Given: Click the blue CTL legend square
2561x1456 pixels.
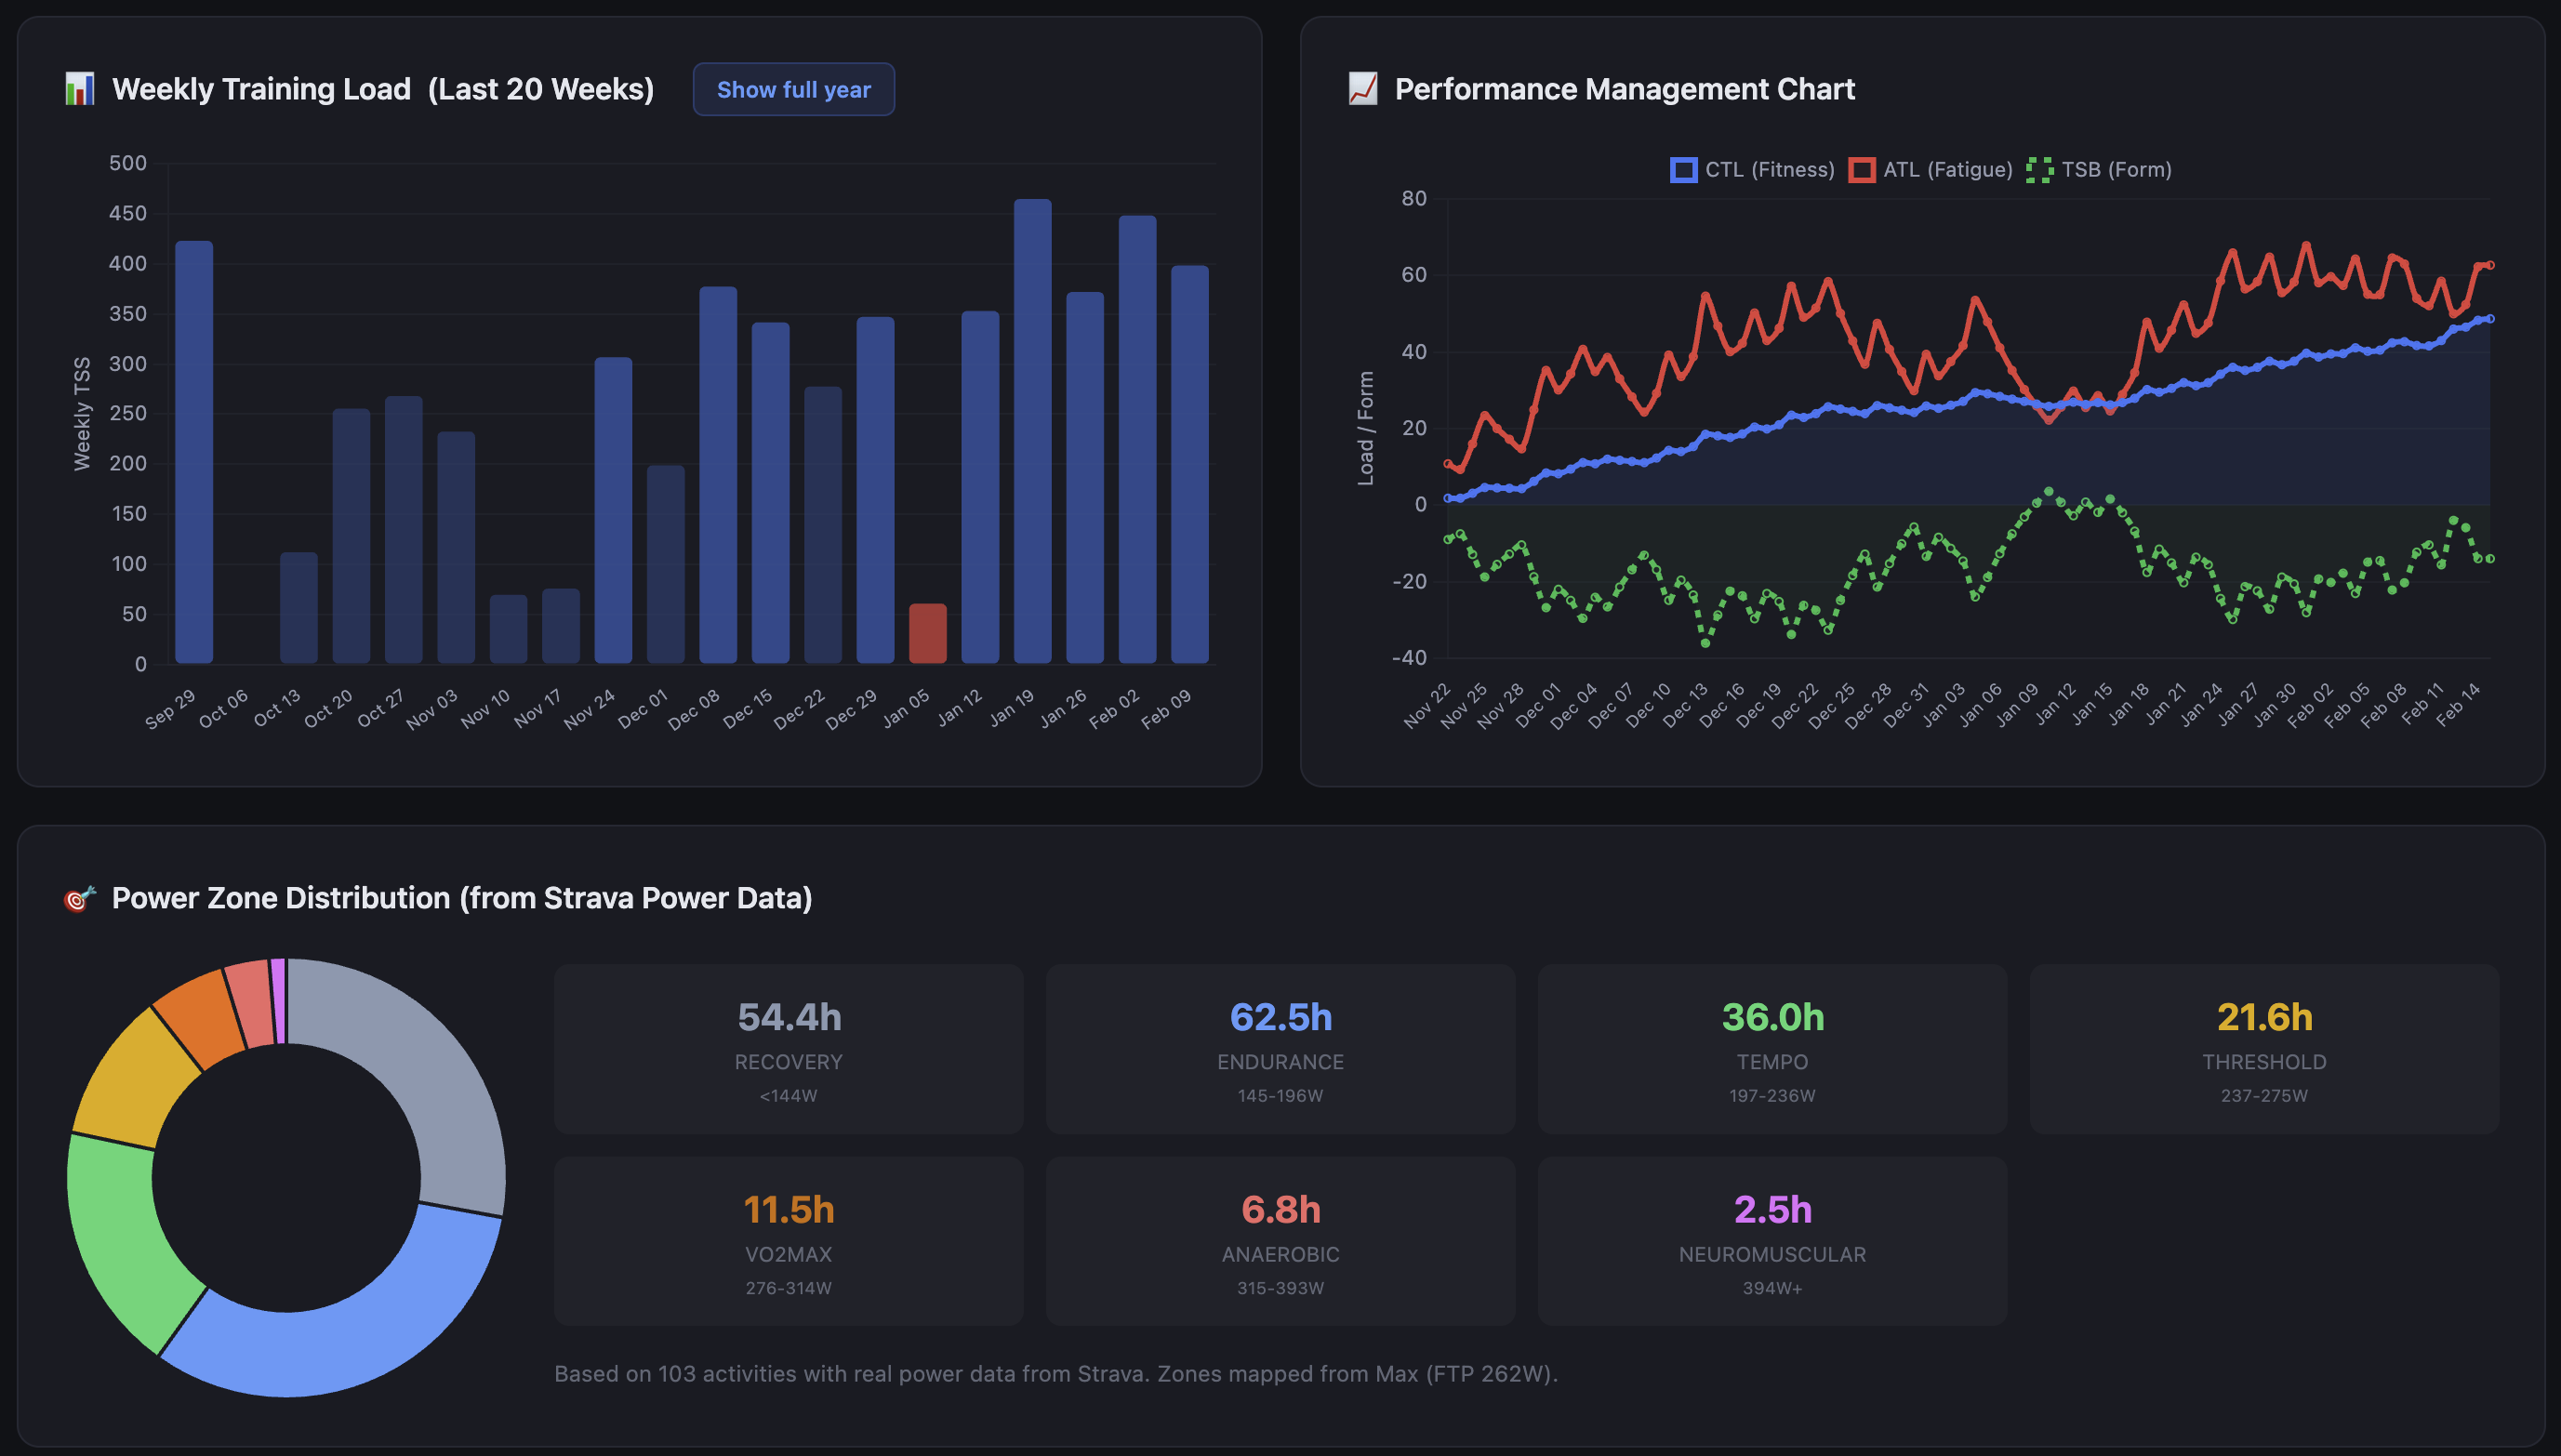Looking at the screenshot, I should coord(1683,169).
